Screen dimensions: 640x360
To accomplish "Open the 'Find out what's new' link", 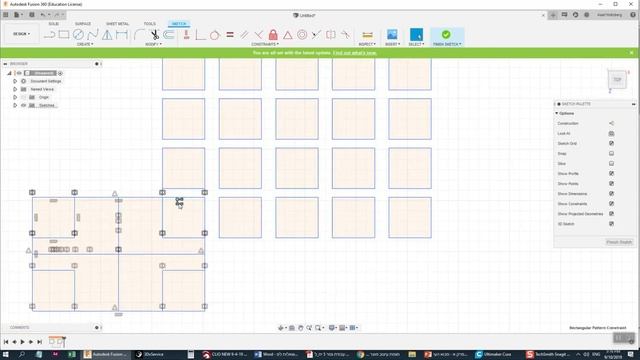I will point(355,53).
